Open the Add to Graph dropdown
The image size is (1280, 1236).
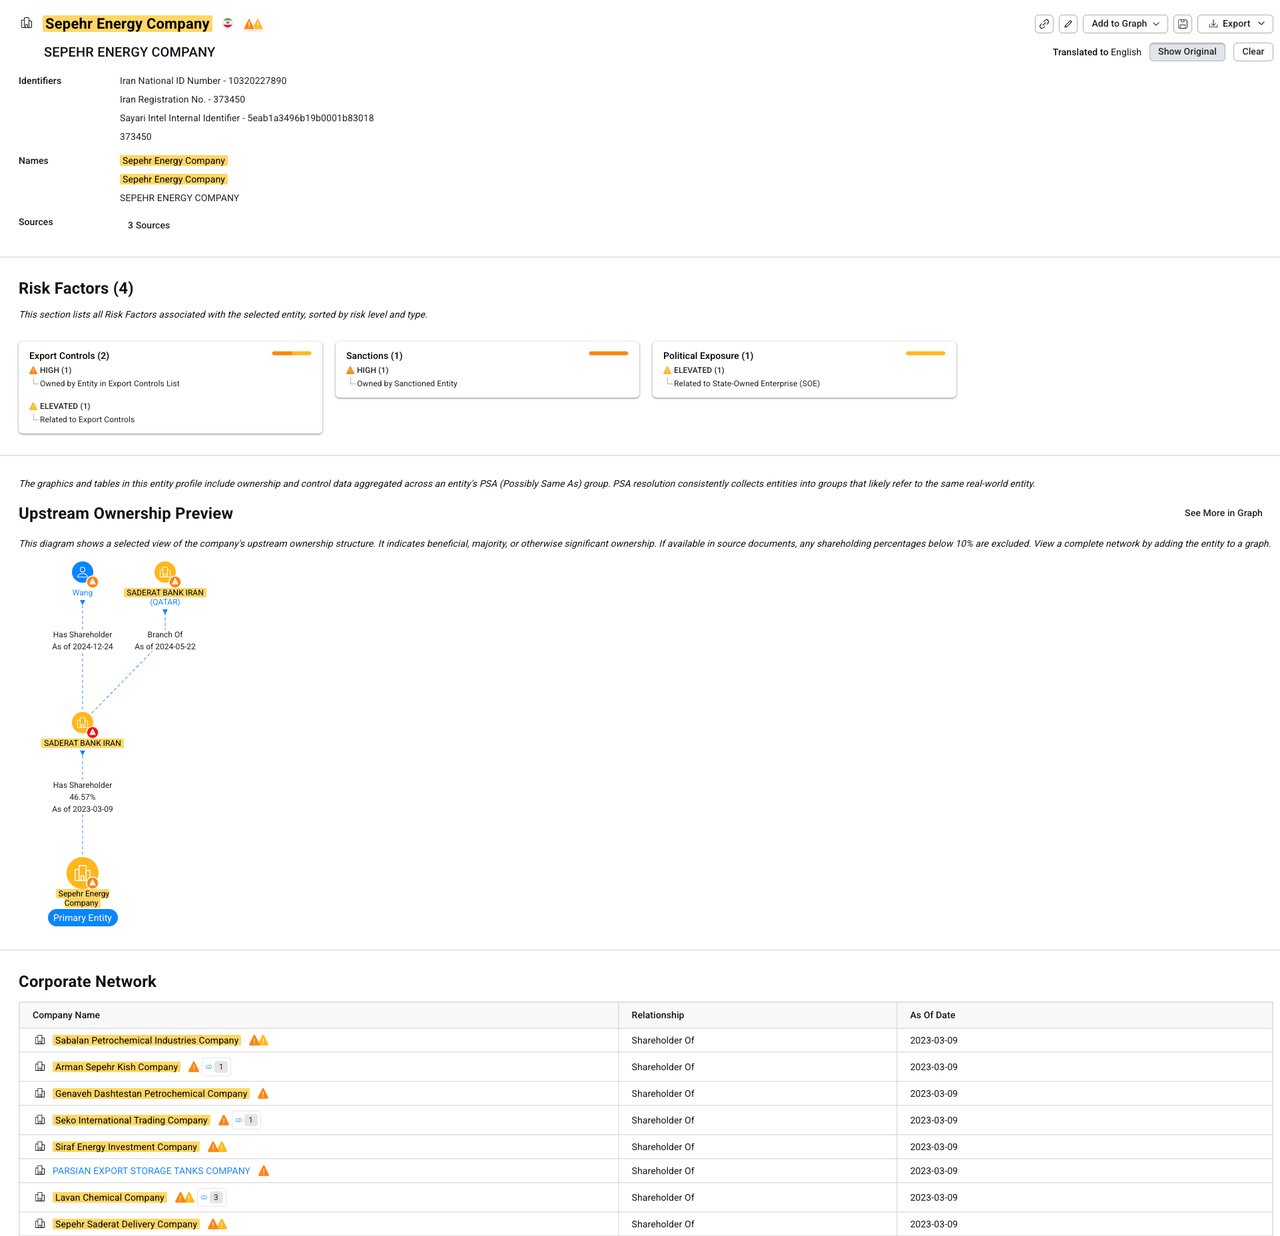tap(1125, 24)
